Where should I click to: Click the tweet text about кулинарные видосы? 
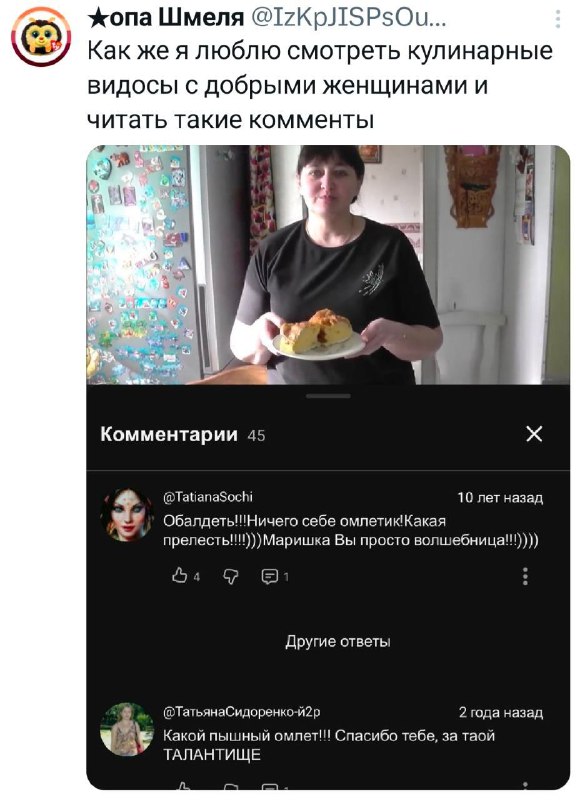click(x=320, y=85)
